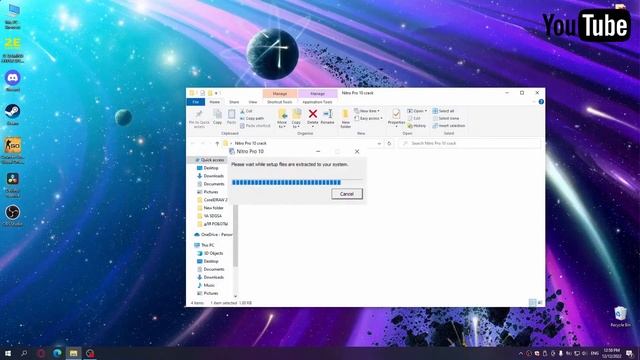Viewport: 640px width, 360px height.
Task: Expand the Open dropdown in ribbon
Action: coord(417,111)
